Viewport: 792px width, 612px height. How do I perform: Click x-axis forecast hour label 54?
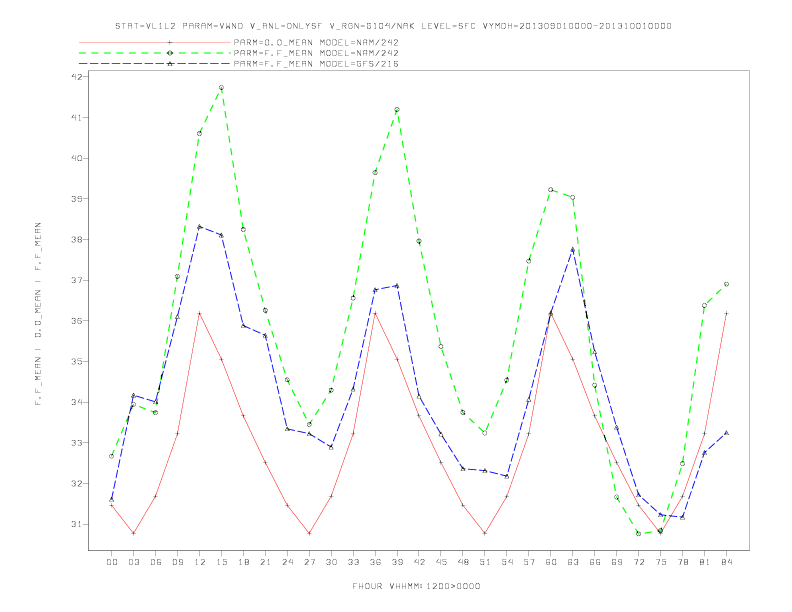point(507,562)
